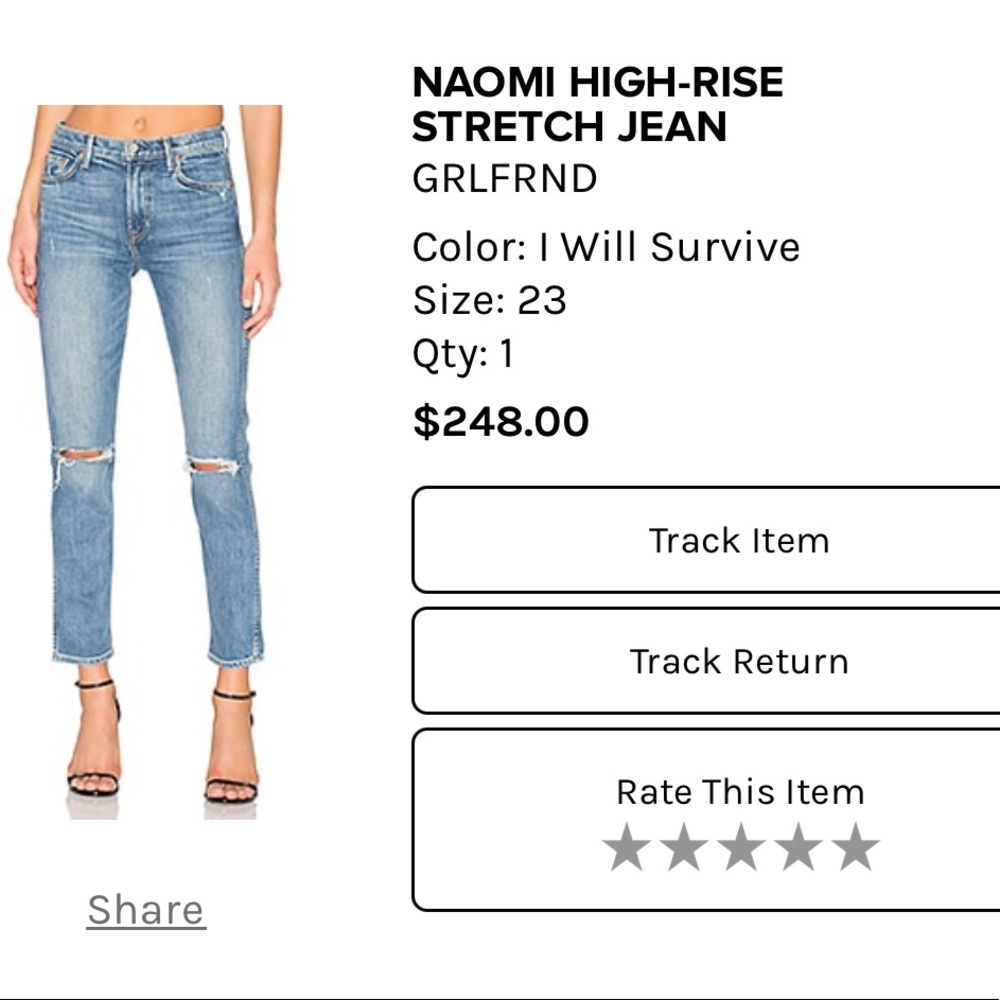Click the Track Item button
Image resolution: width=1000 pixels, height=1000 pixels.
click(x=740, y=540)
